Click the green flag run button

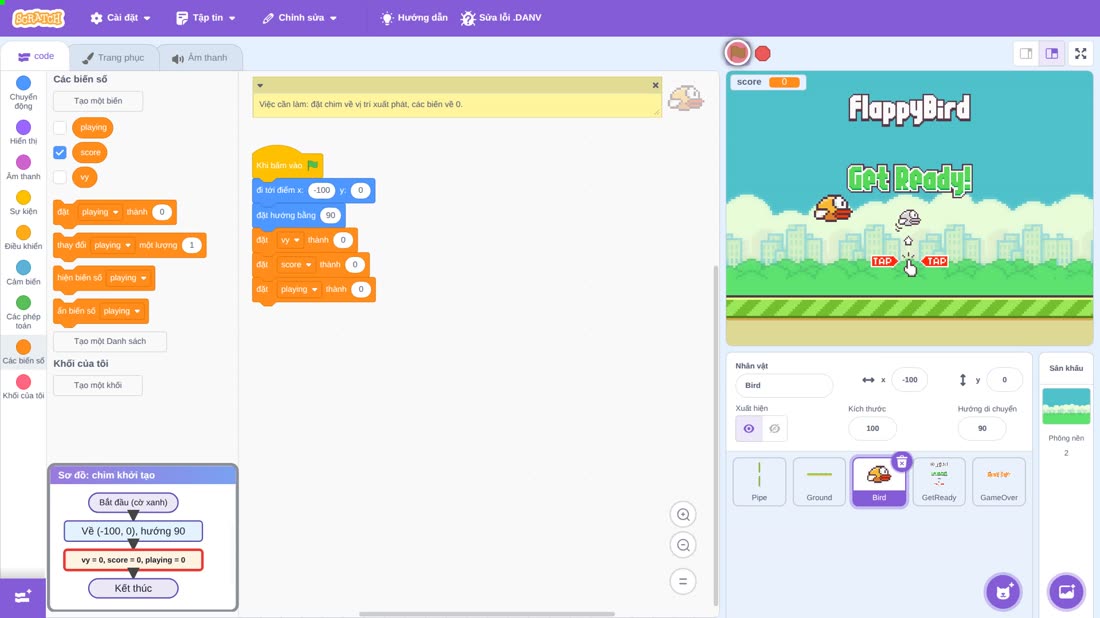(x=737, y=53)
